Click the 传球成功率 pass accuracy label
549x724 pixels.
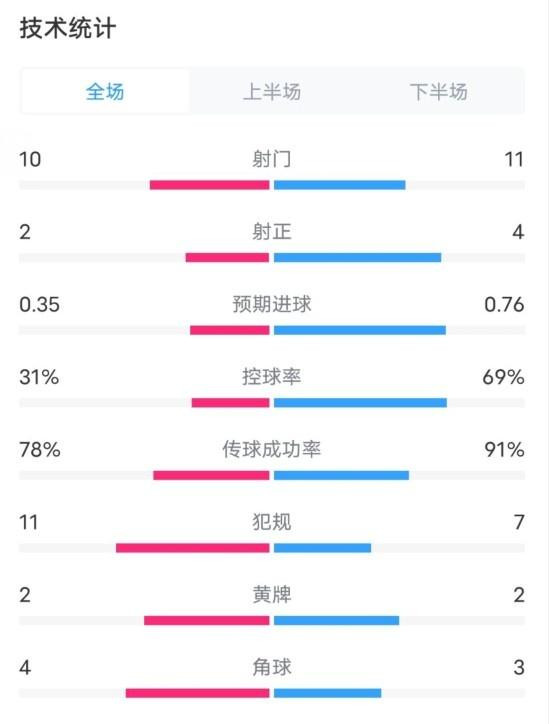272,449
